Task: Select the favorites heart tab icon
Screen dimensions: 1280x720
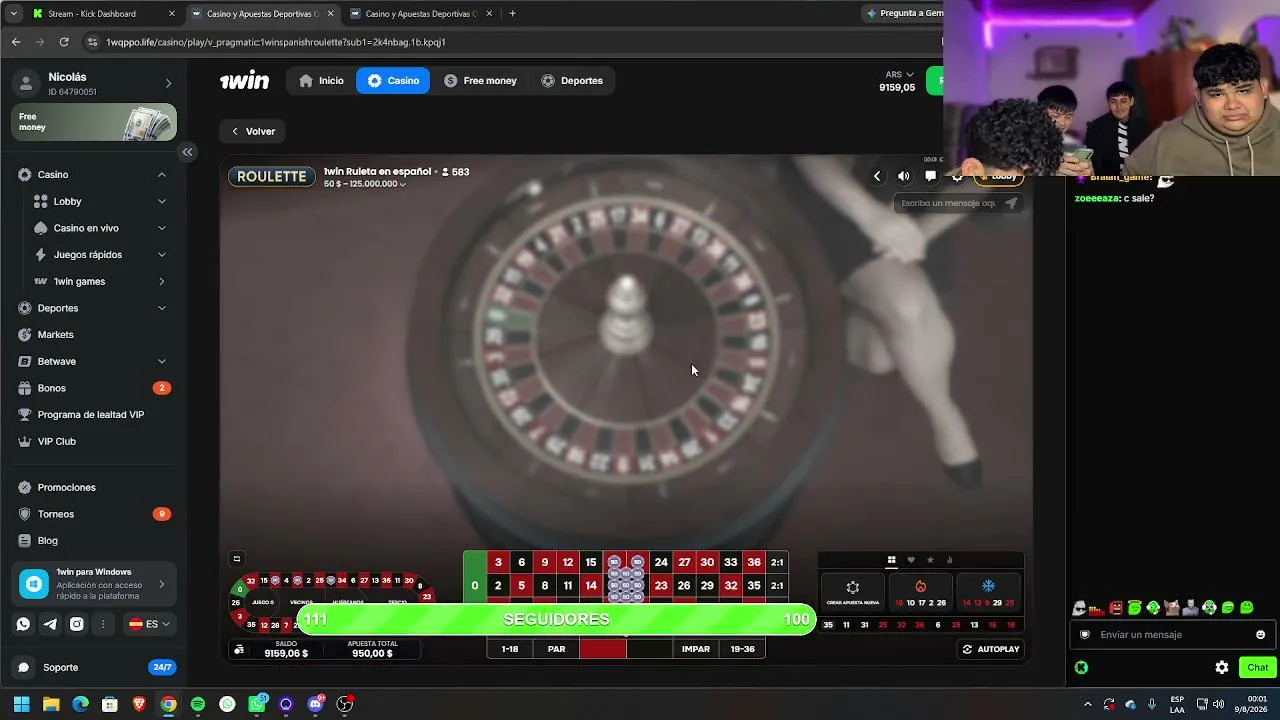Action: click(910, 560)
